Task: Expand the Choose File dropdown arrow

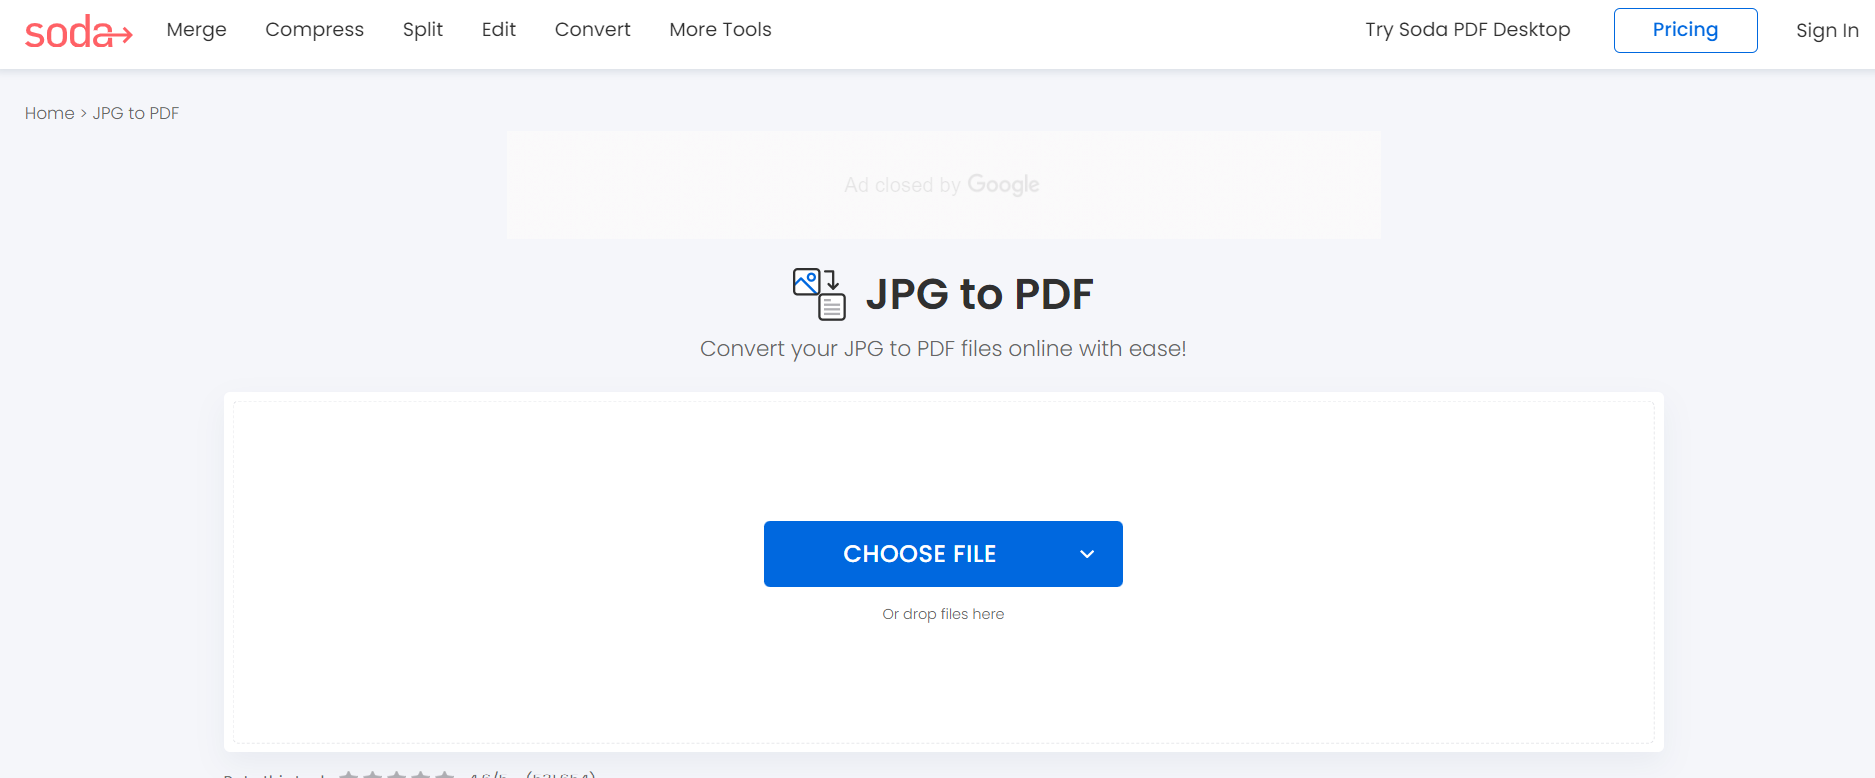Action: (x=1087, y=554)
